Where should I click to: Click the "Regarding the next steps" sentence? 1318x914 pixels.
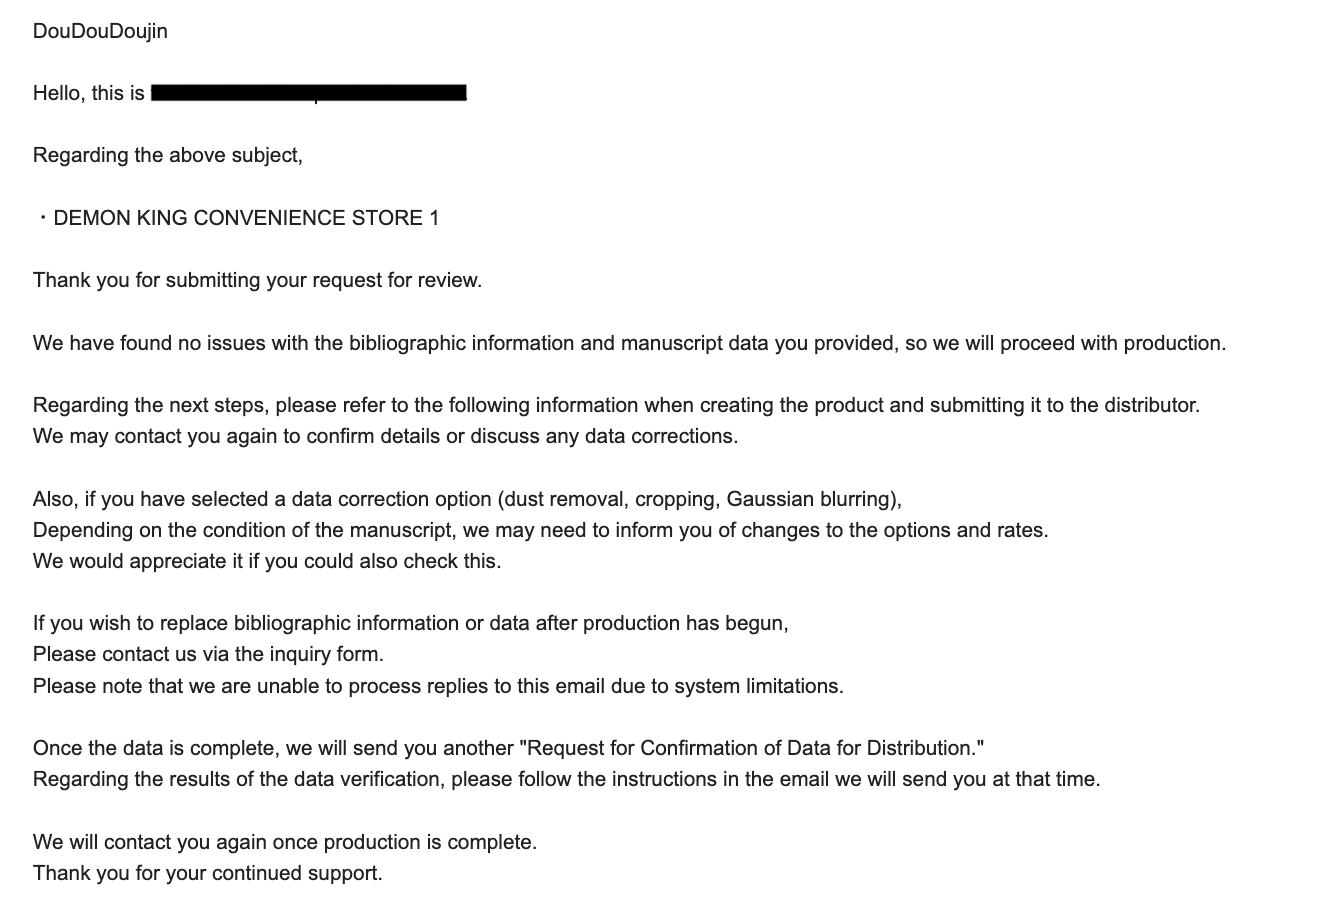[x=617, y=405]
